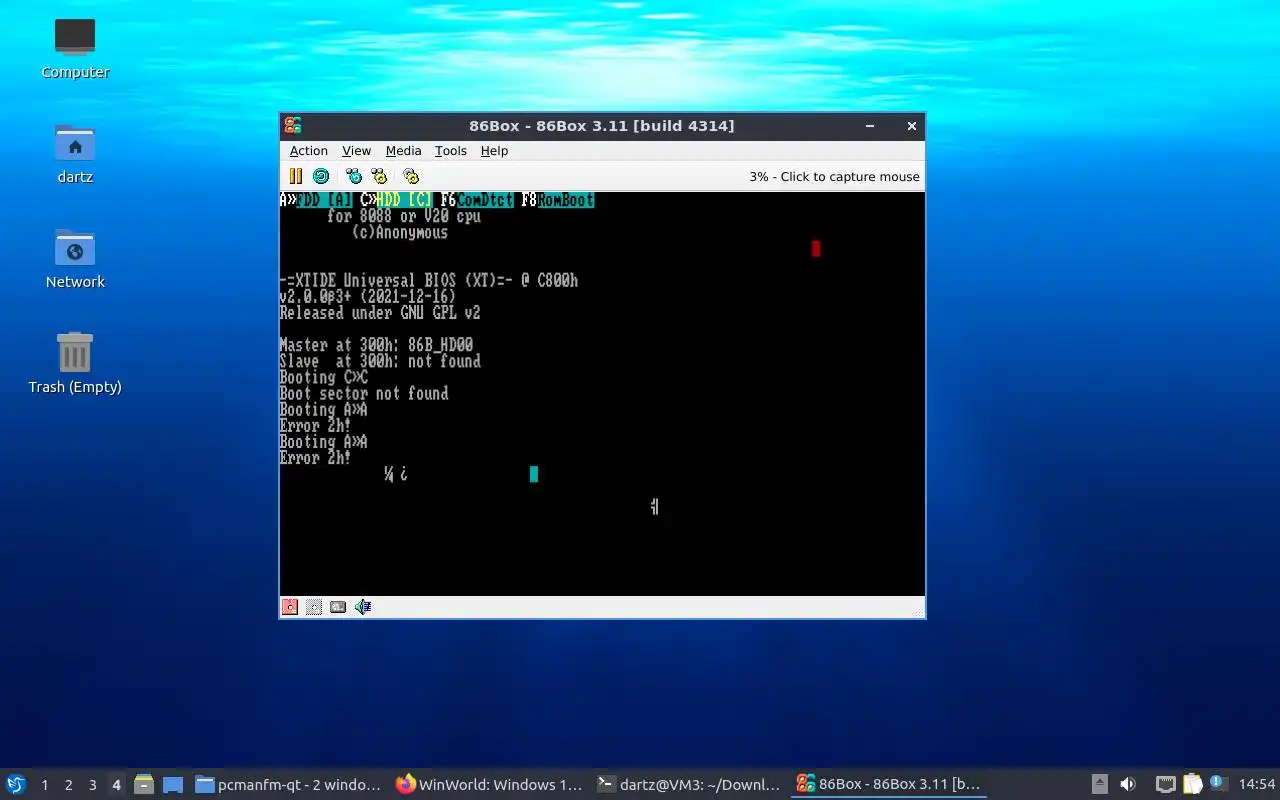Image resolution: width=1280 pixels, height=800 pixels.
Task: Open the Action menu
Action: click(309, 151)
